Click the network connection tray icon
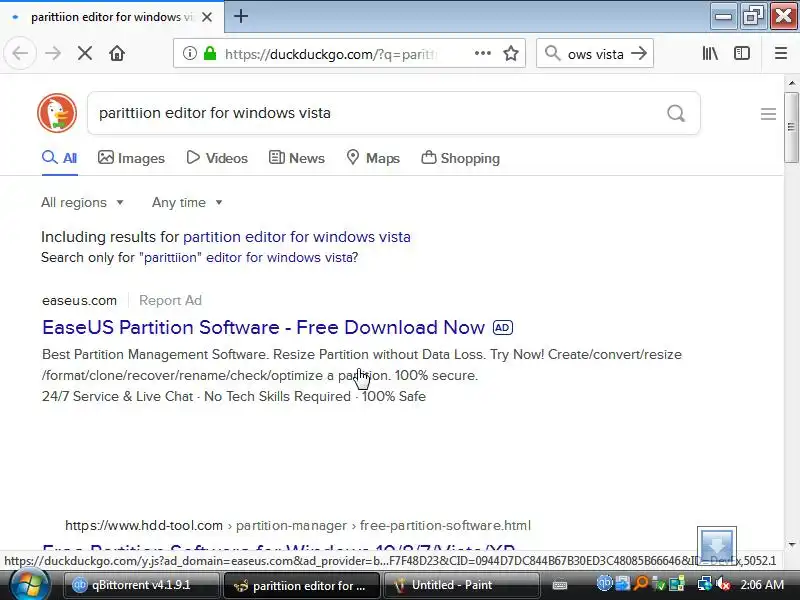The height and width of the screenshot is (600, 800). tap(705, 584)
